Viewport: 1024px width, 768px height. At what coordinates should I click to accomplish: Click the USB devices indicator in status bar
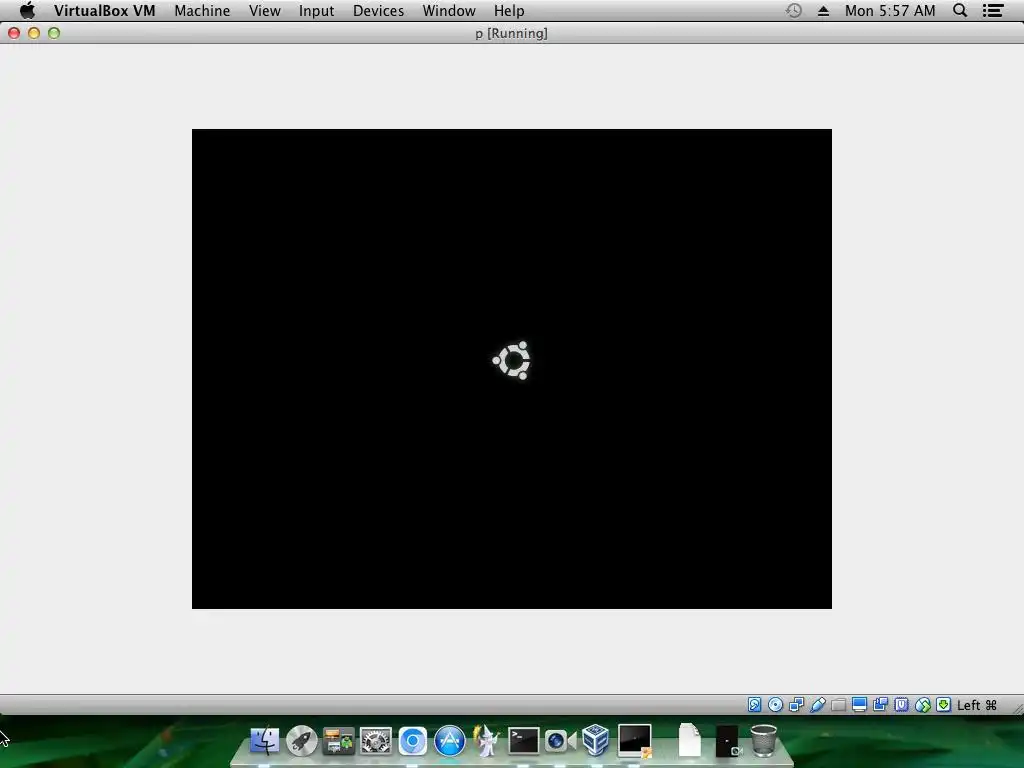817,705
